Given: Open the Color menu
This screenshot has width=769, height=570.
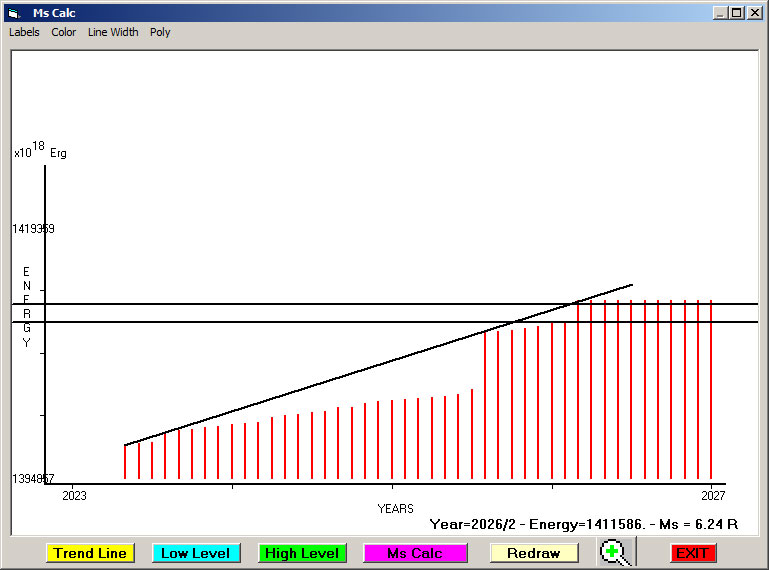Looking at the screenshot, I should [64, 32].
